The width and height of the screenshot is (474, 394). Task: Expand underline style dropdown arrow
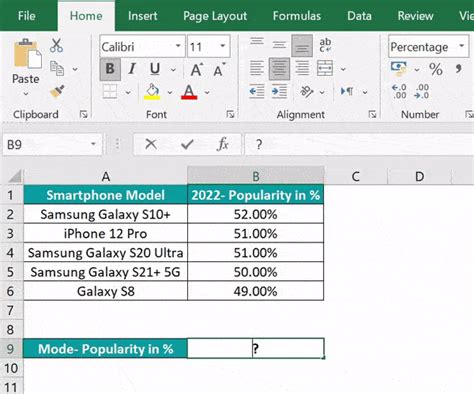point(173,70)
